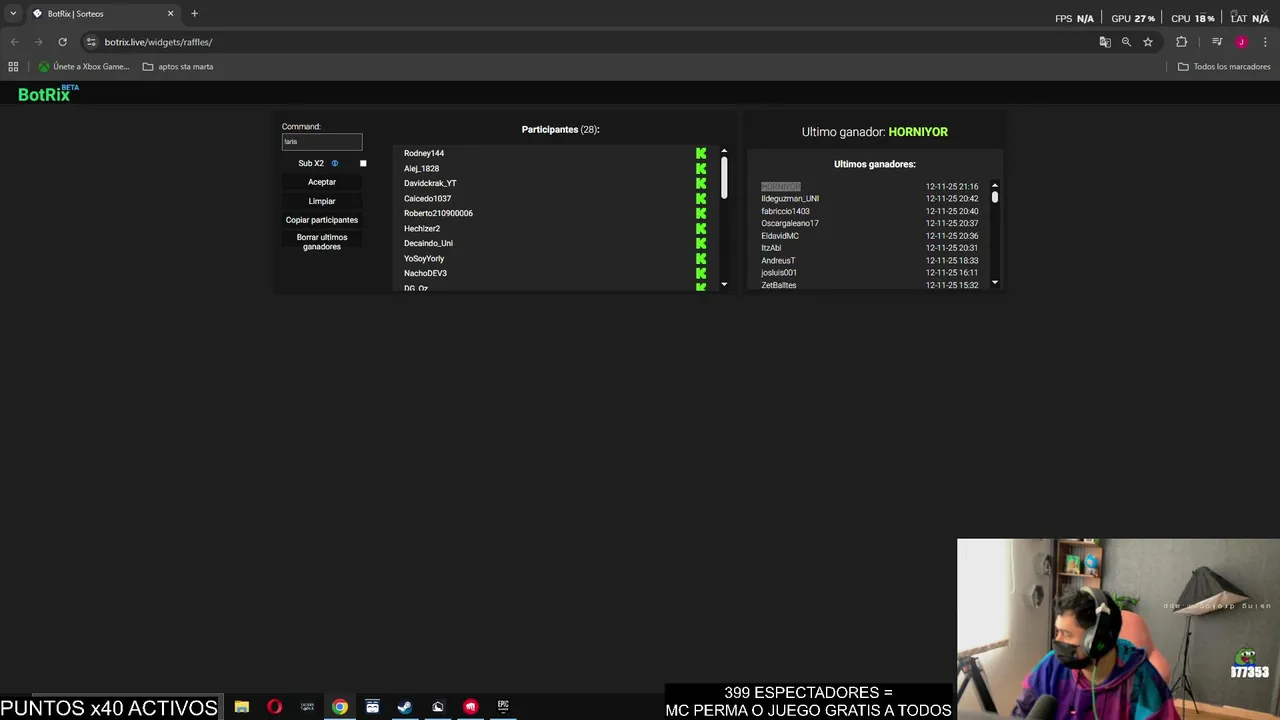Open Google Translate page icon in address bar
1280x720 pixels.
coord(1105,42)
